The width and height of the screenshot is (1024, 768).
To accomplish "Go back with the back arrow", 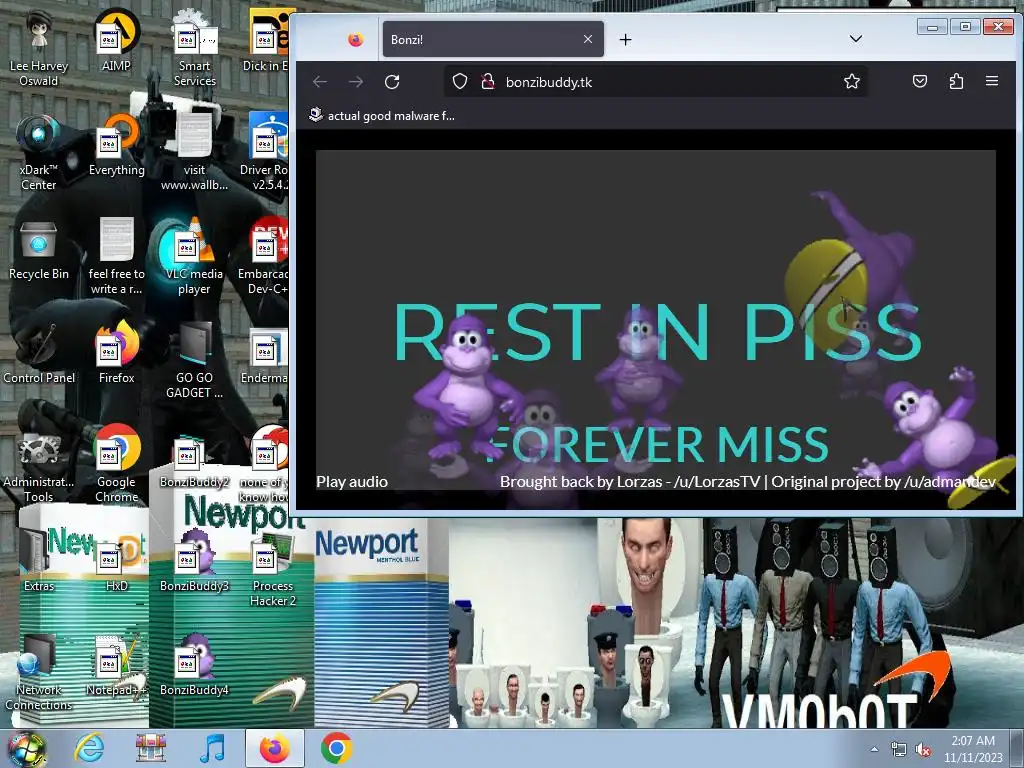I will (319, 82).
